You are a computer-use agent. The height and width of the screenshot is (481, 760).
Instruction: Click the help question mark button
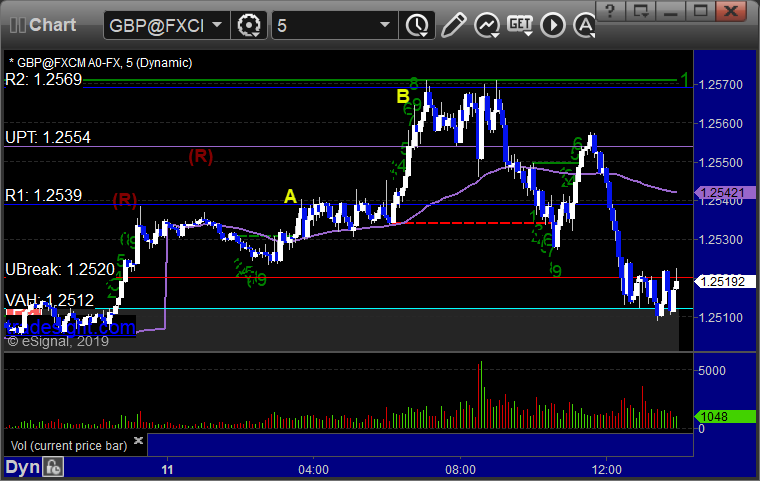[x=610, y=10]
